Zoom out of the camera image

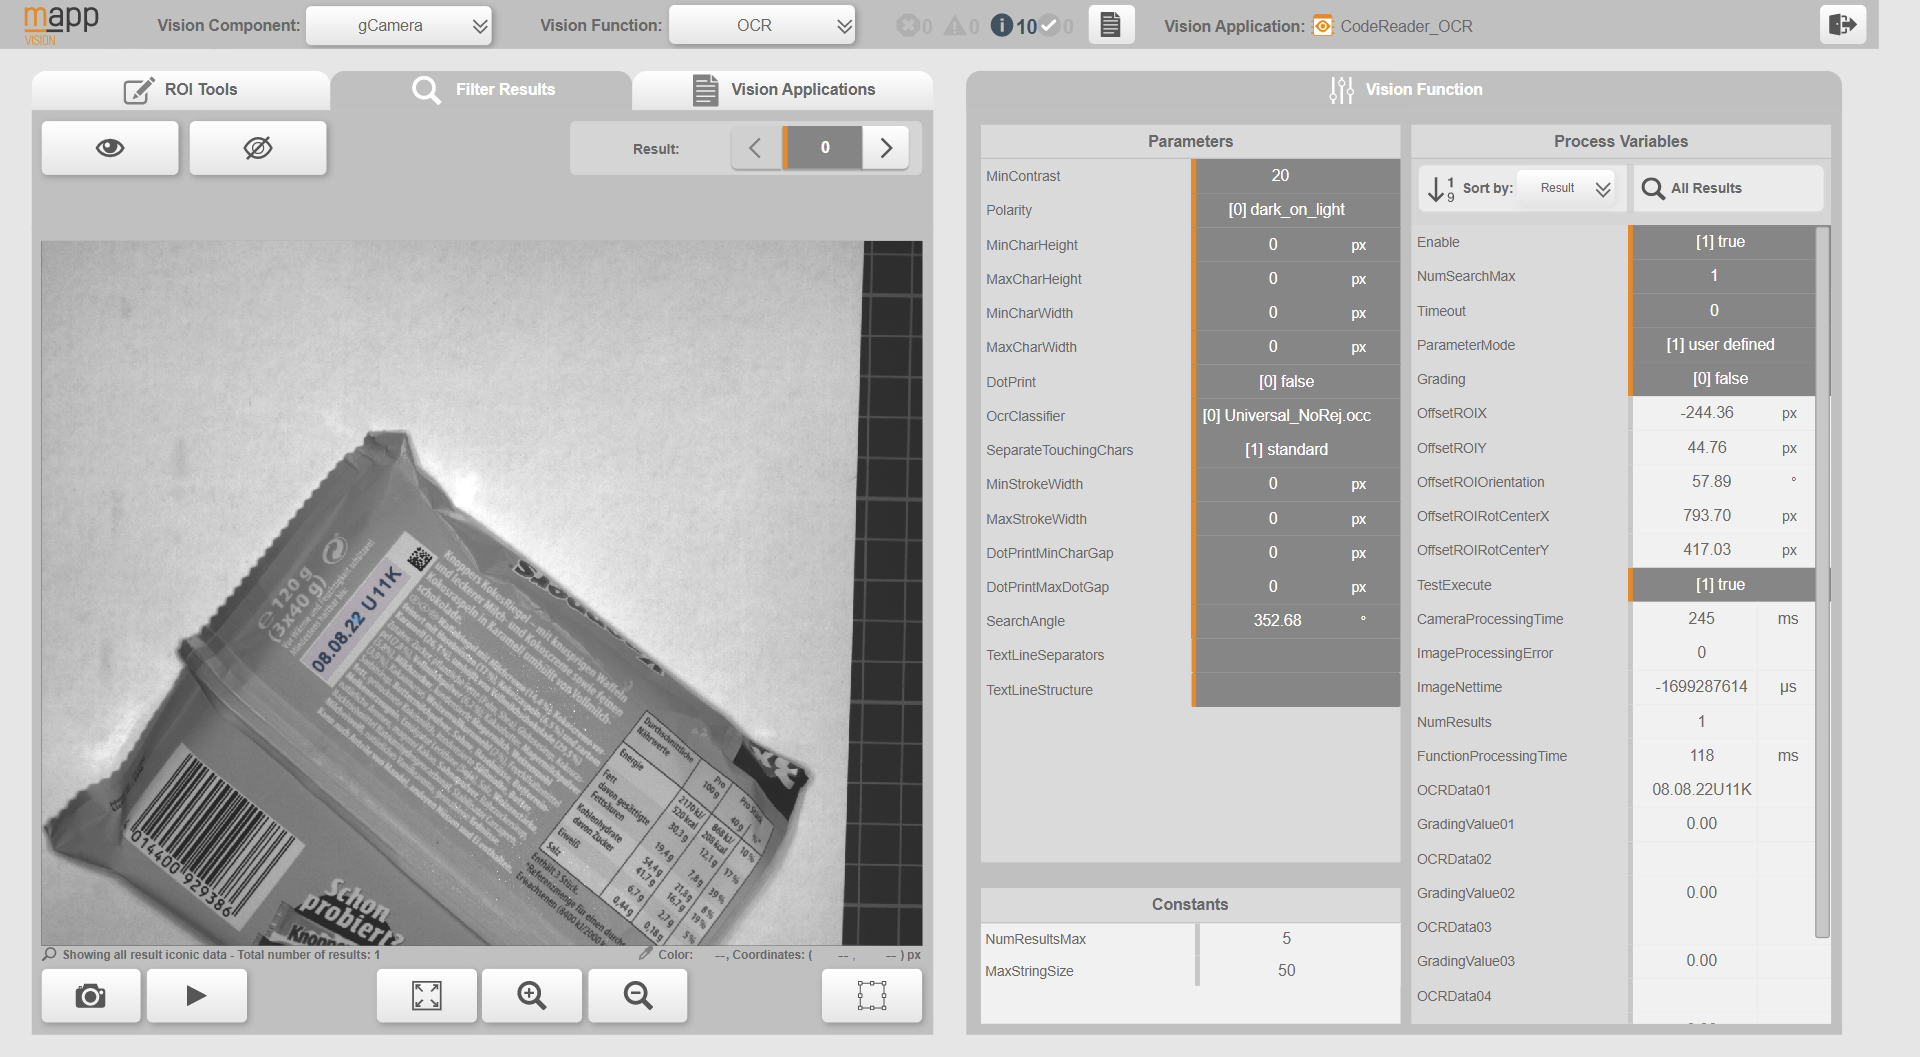638,996
